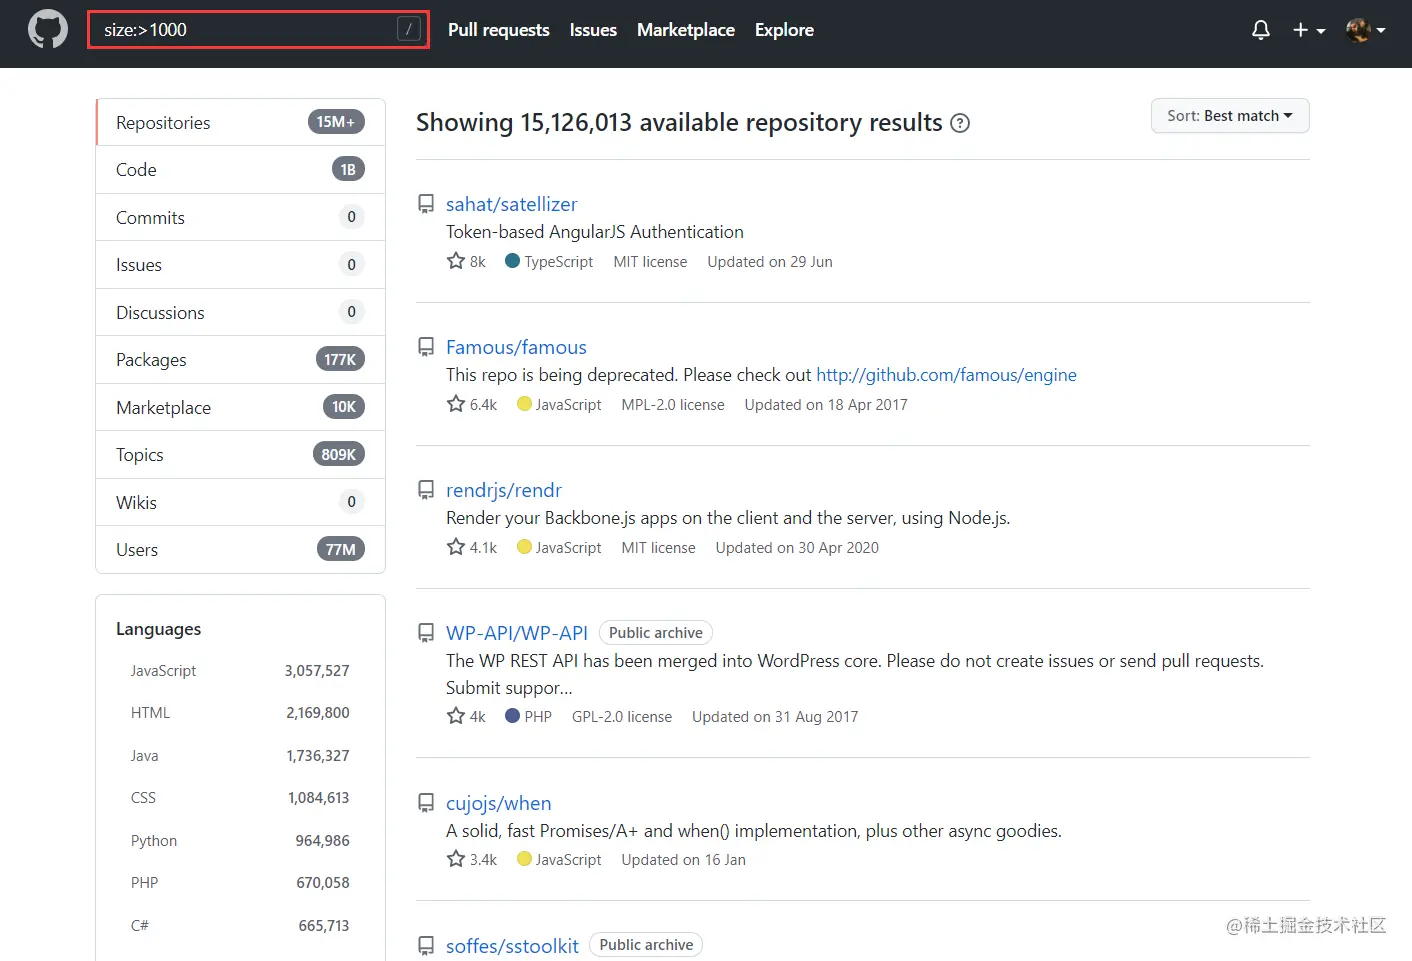Select the Wikis search category

[240, 502]
